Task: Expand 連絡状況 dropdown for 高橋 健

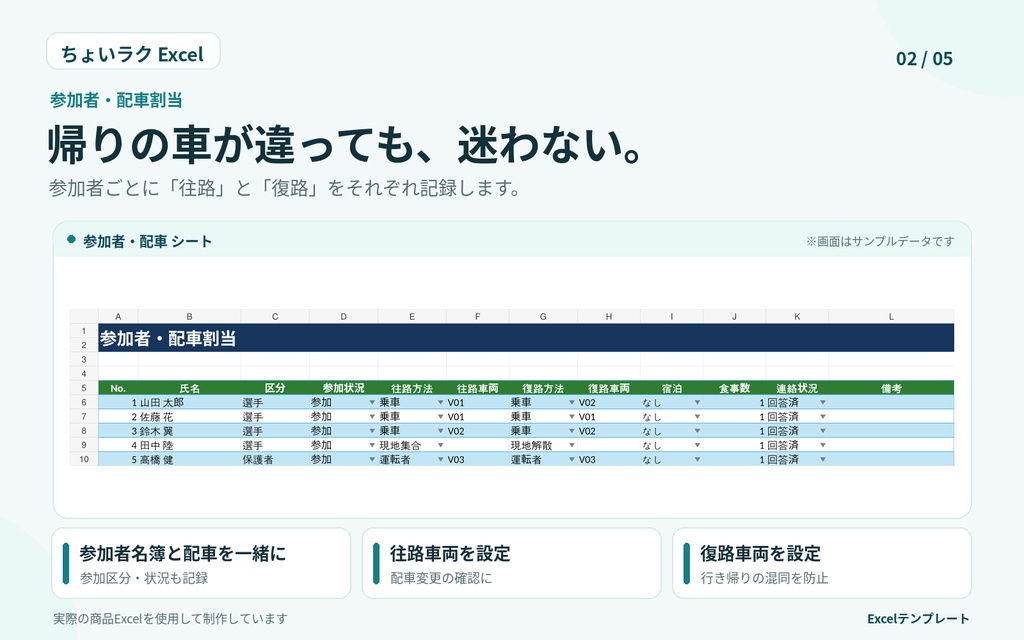Action: (x=823, y=460)
